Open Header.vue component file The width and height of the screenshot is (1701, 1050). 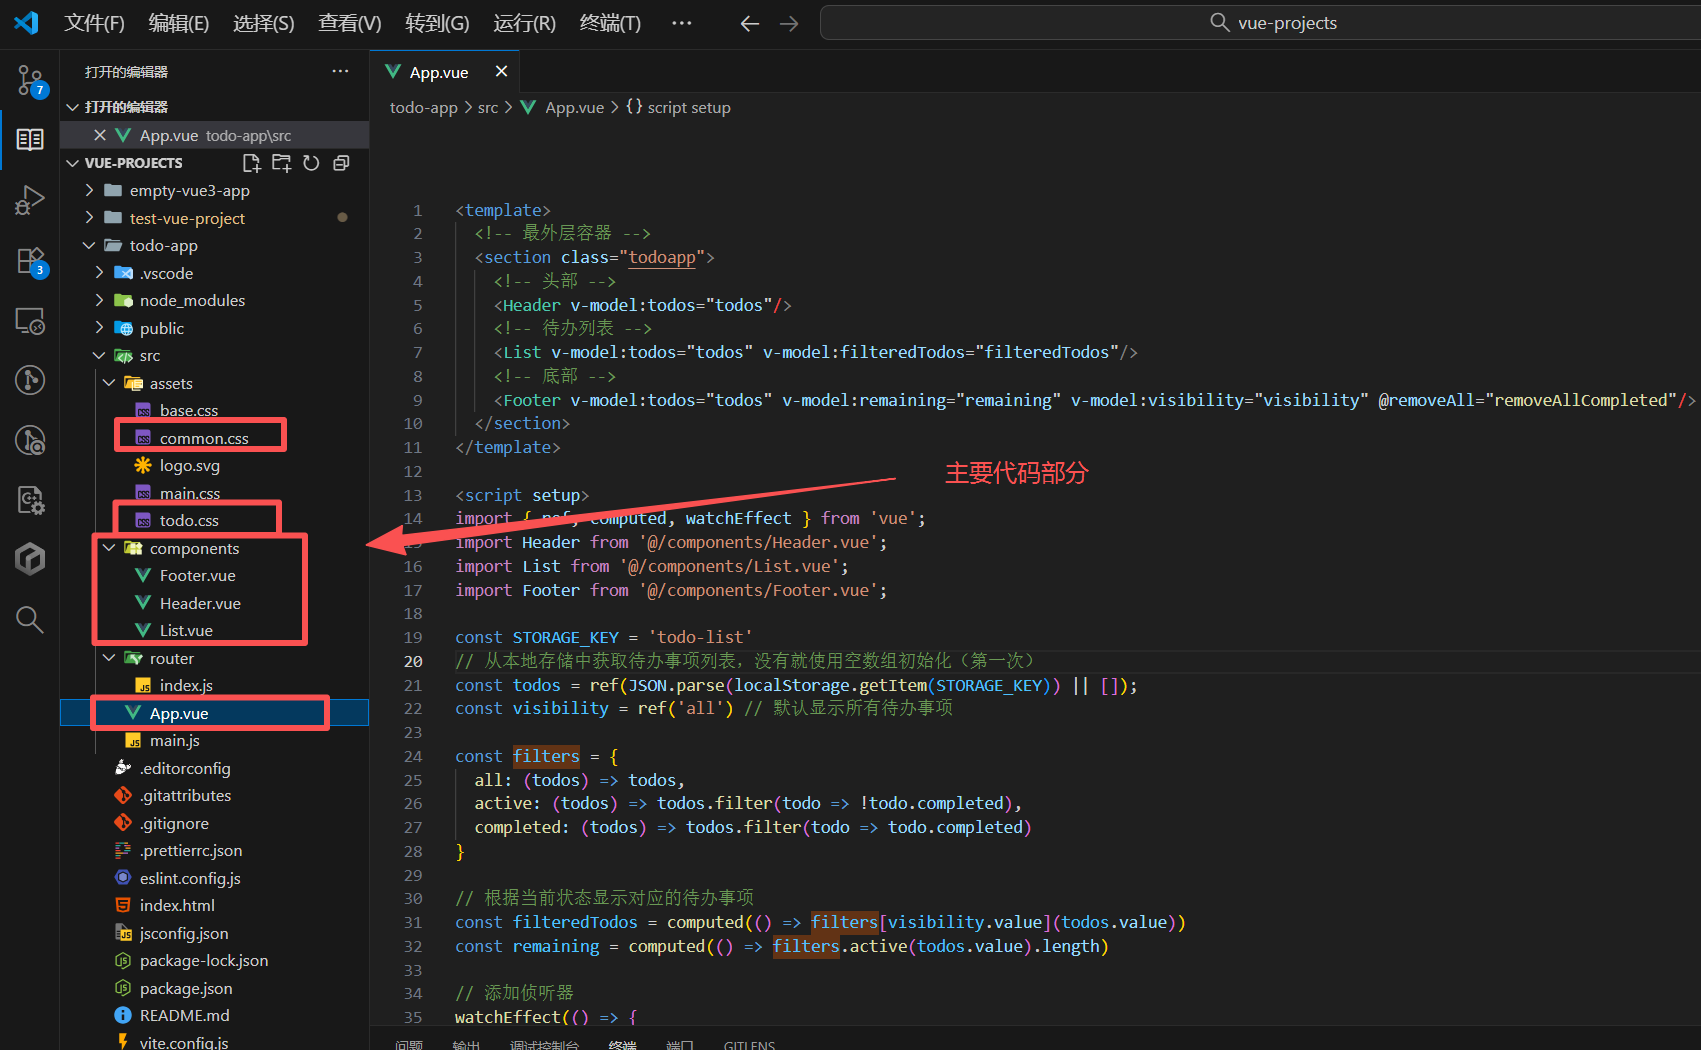click(x=200, y=603)
